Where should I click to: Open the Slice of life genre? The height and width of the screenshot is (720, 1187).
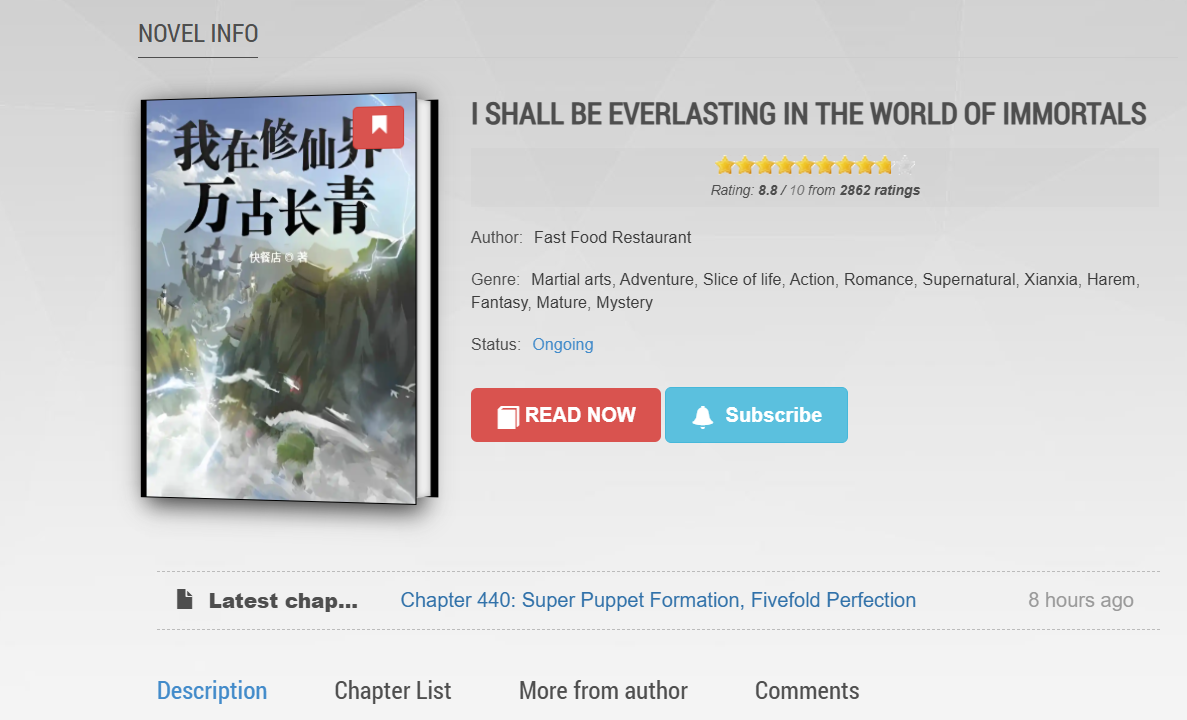click(x=742, y=279)
